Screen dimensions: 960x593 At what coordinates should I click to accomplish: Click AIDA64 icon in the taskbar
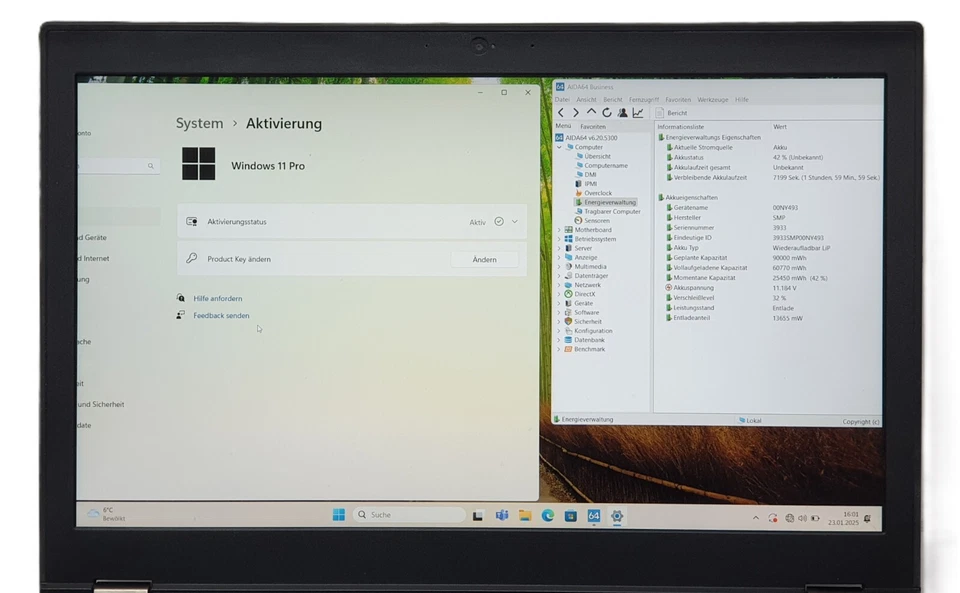[x=594, y=516]
